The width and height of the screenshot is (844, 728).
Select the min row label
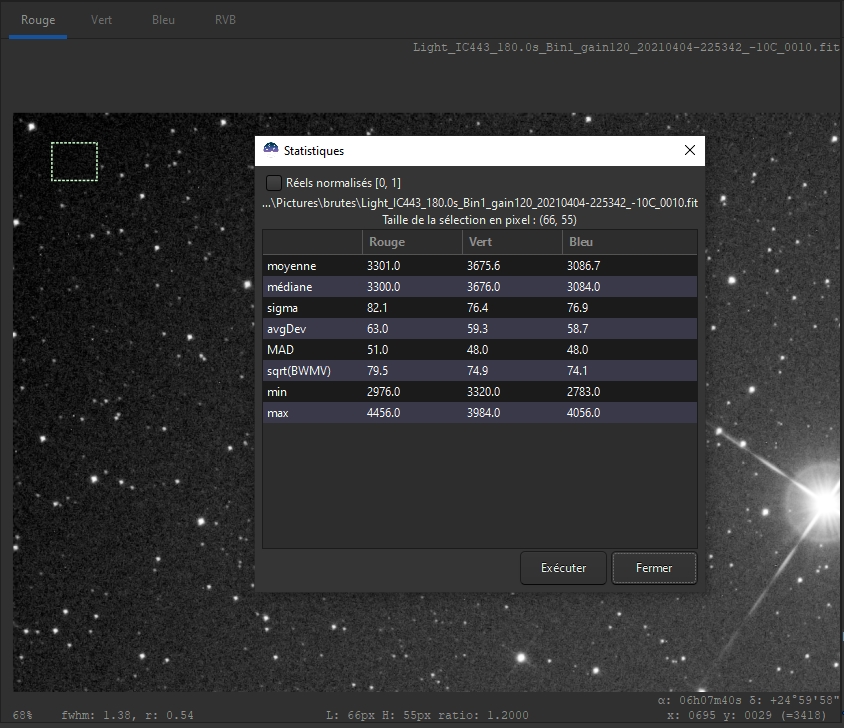point(277,392)
